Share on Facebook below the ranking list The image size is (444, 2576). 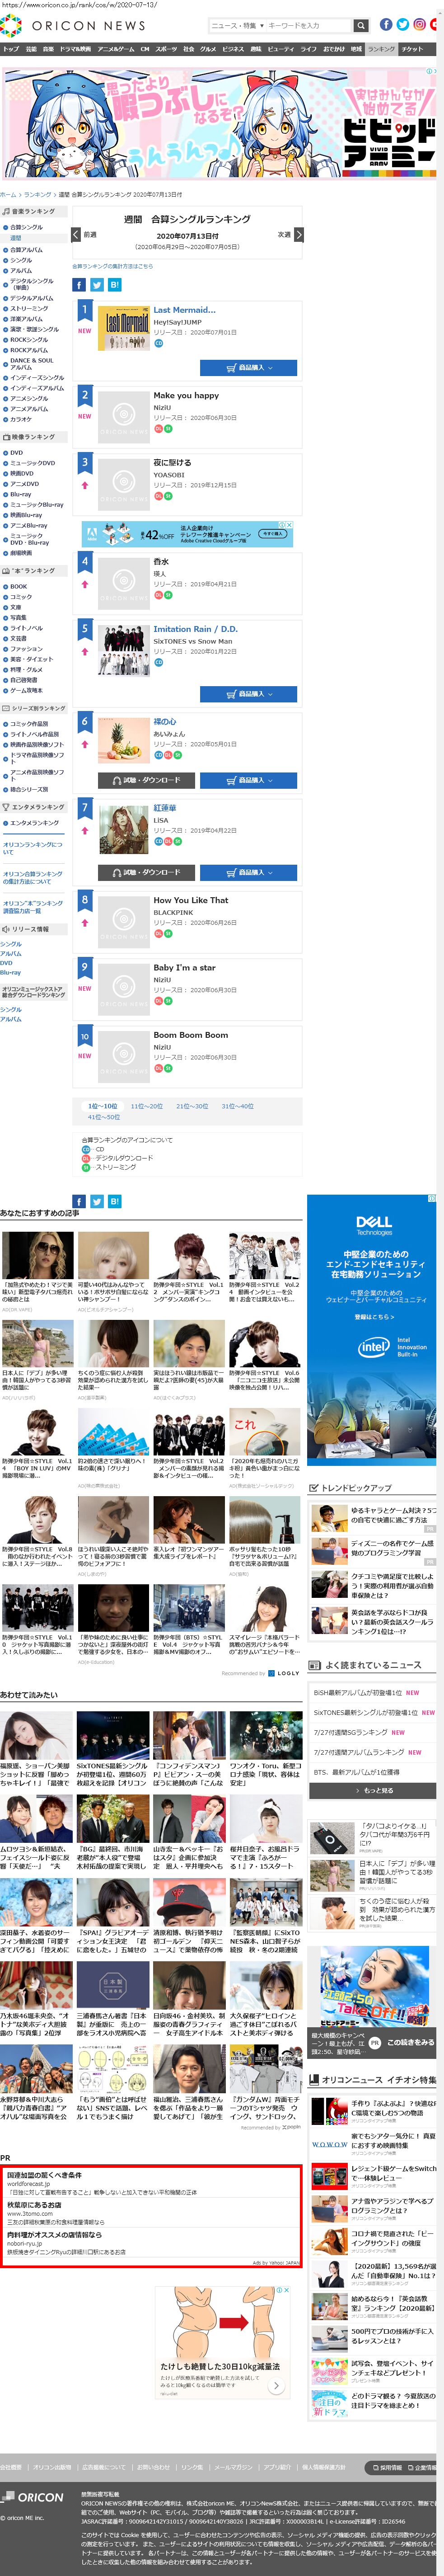click(79, 1201)
